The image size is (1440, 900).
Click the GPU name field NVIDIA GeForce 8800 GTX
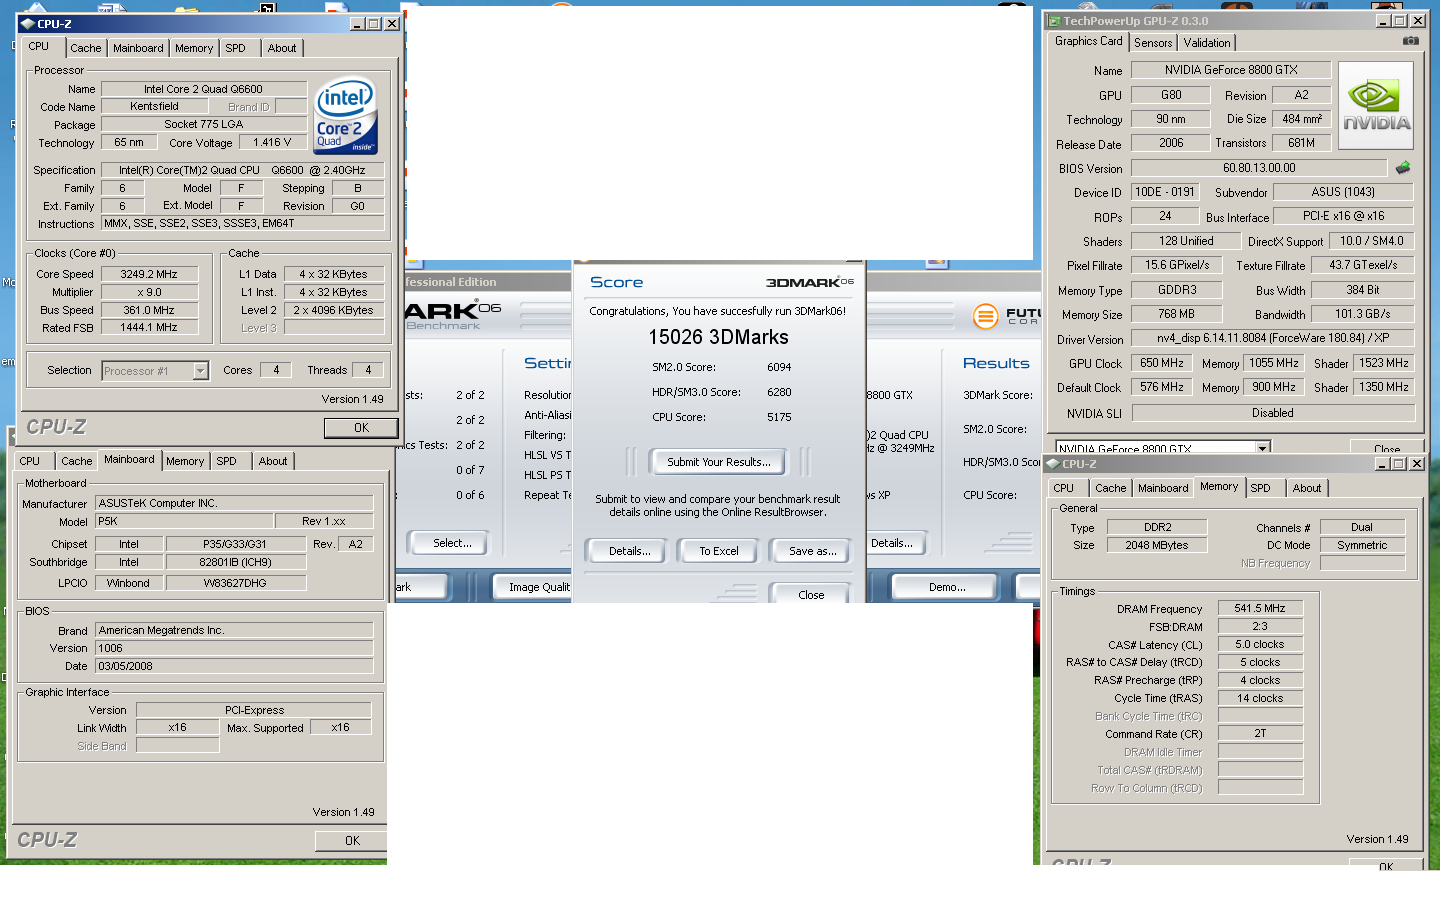point(1231,70)
